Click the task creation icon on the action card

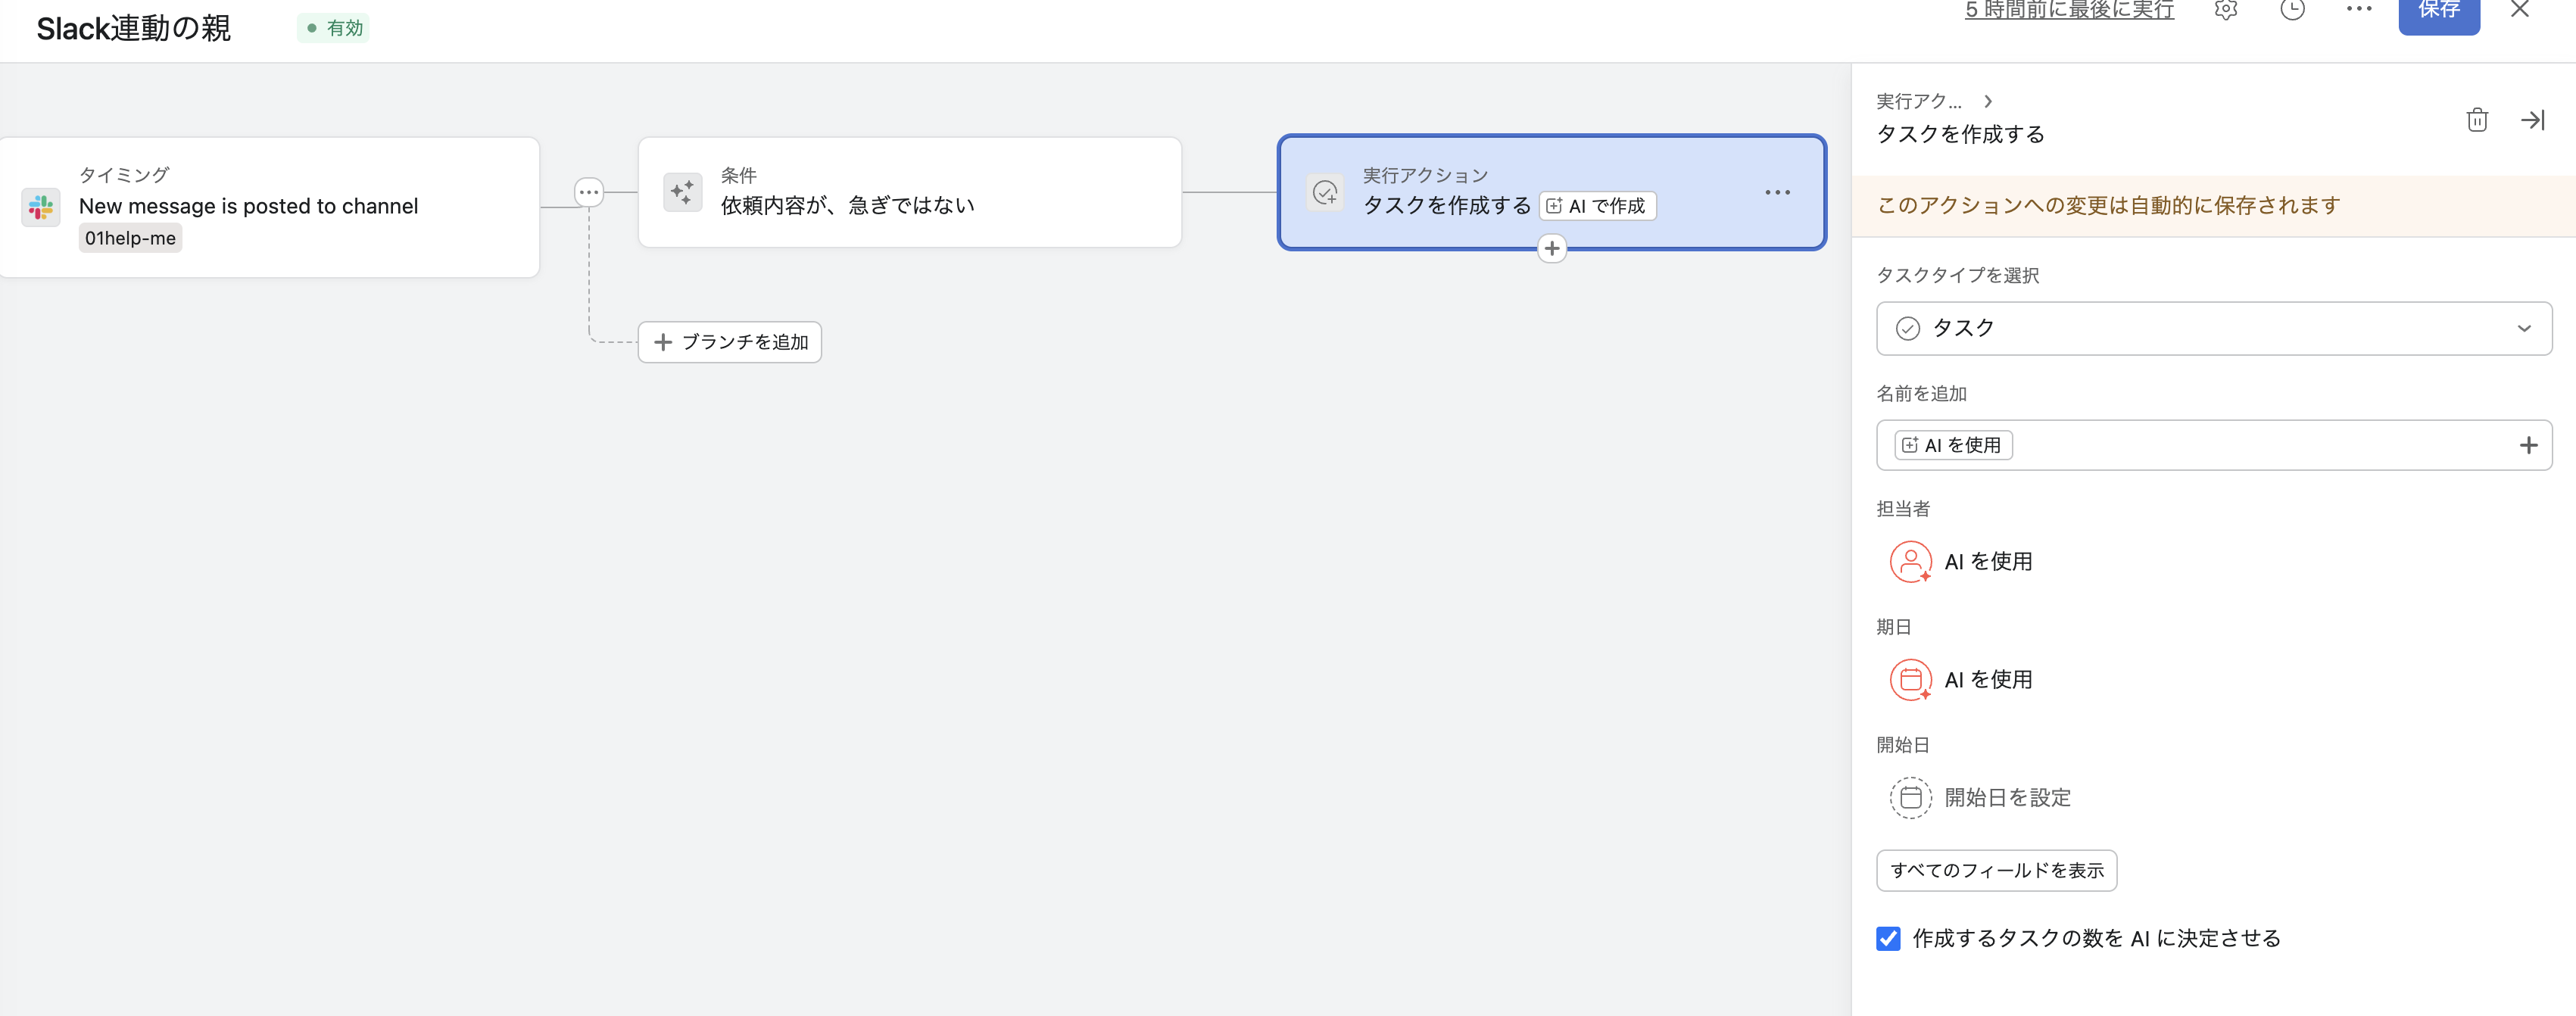pyautogui.click(x=1324, y=192)
